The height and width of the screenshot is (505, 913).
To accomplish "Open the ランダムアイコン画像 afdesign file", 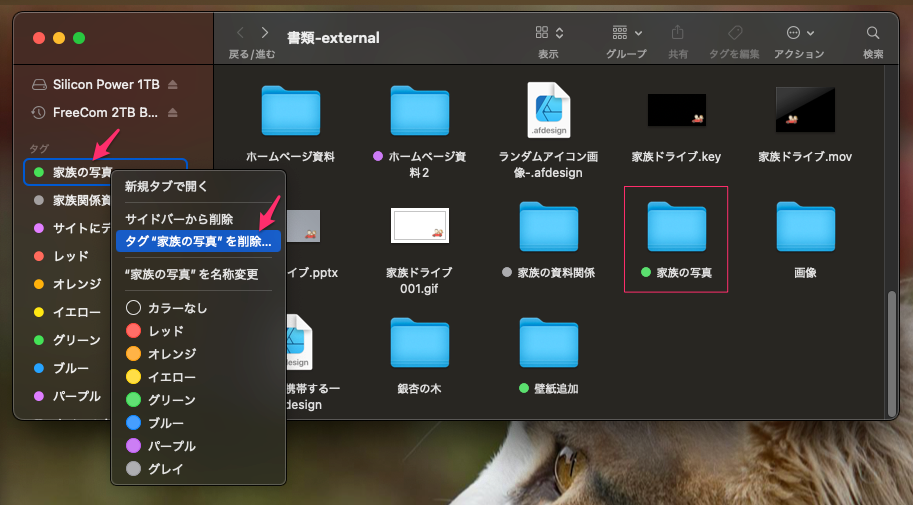I will coord(548,110).
